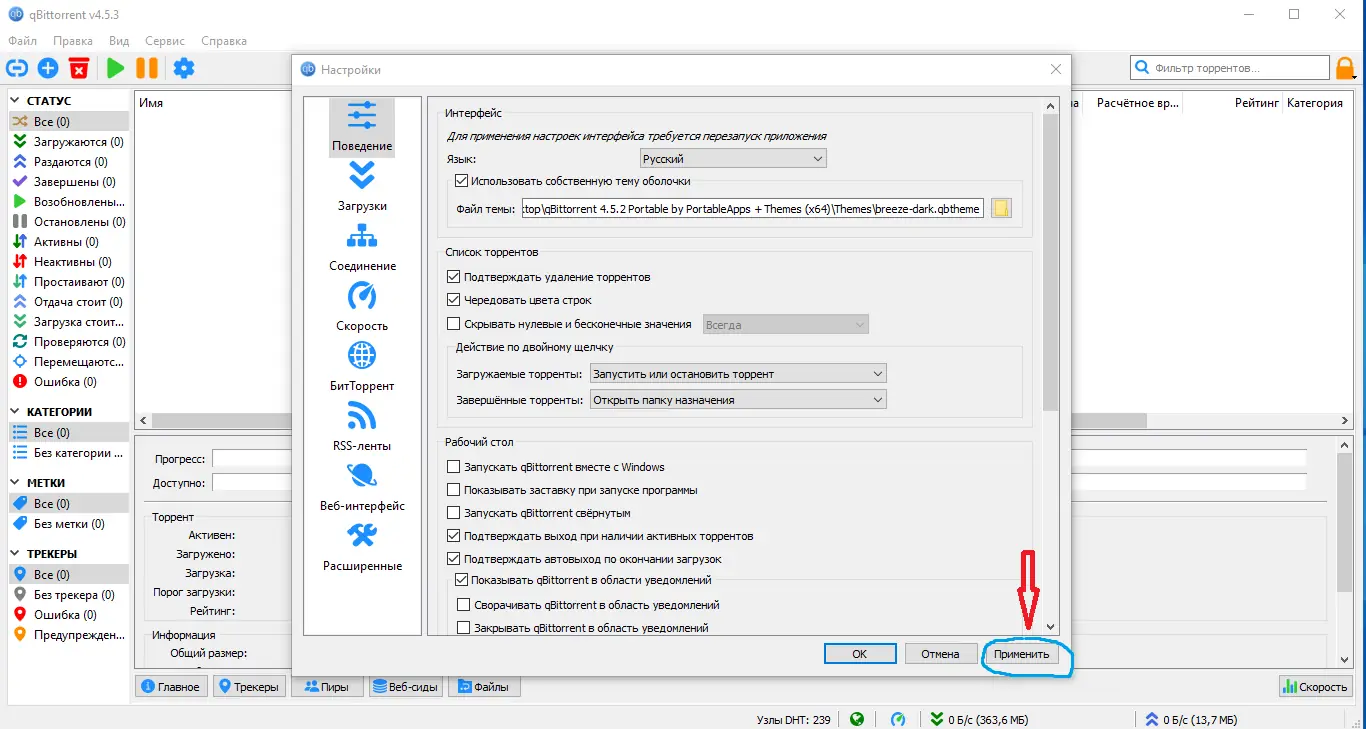Click the theme file path field
Image resolution: width=1366 pixels, height=729 pixels.
(750, 209)
